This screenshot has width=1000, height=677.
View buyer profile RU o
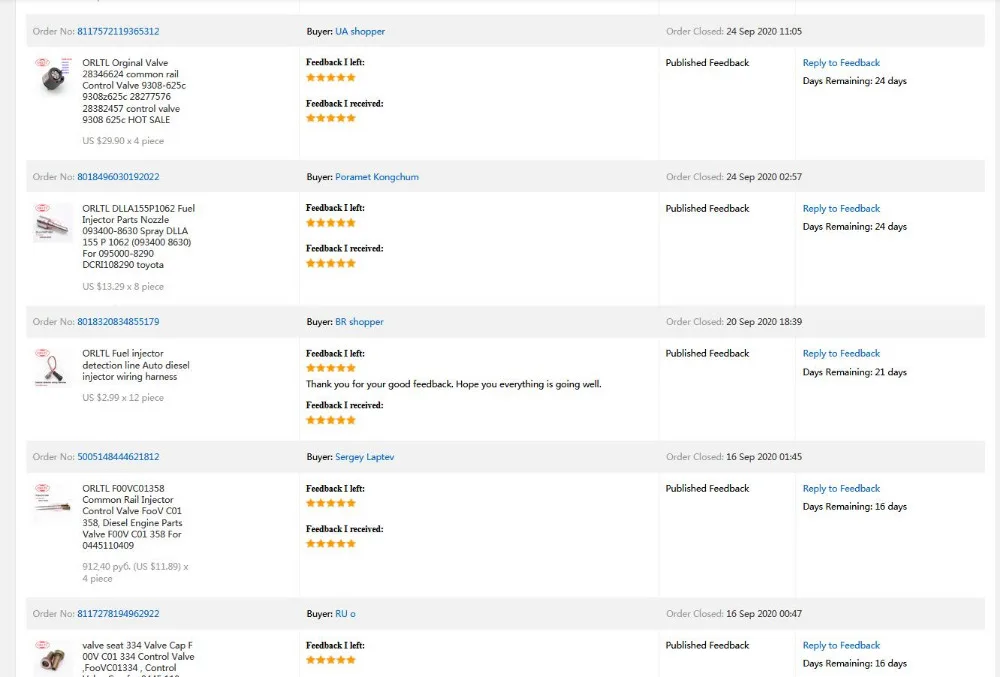(345, 614)
